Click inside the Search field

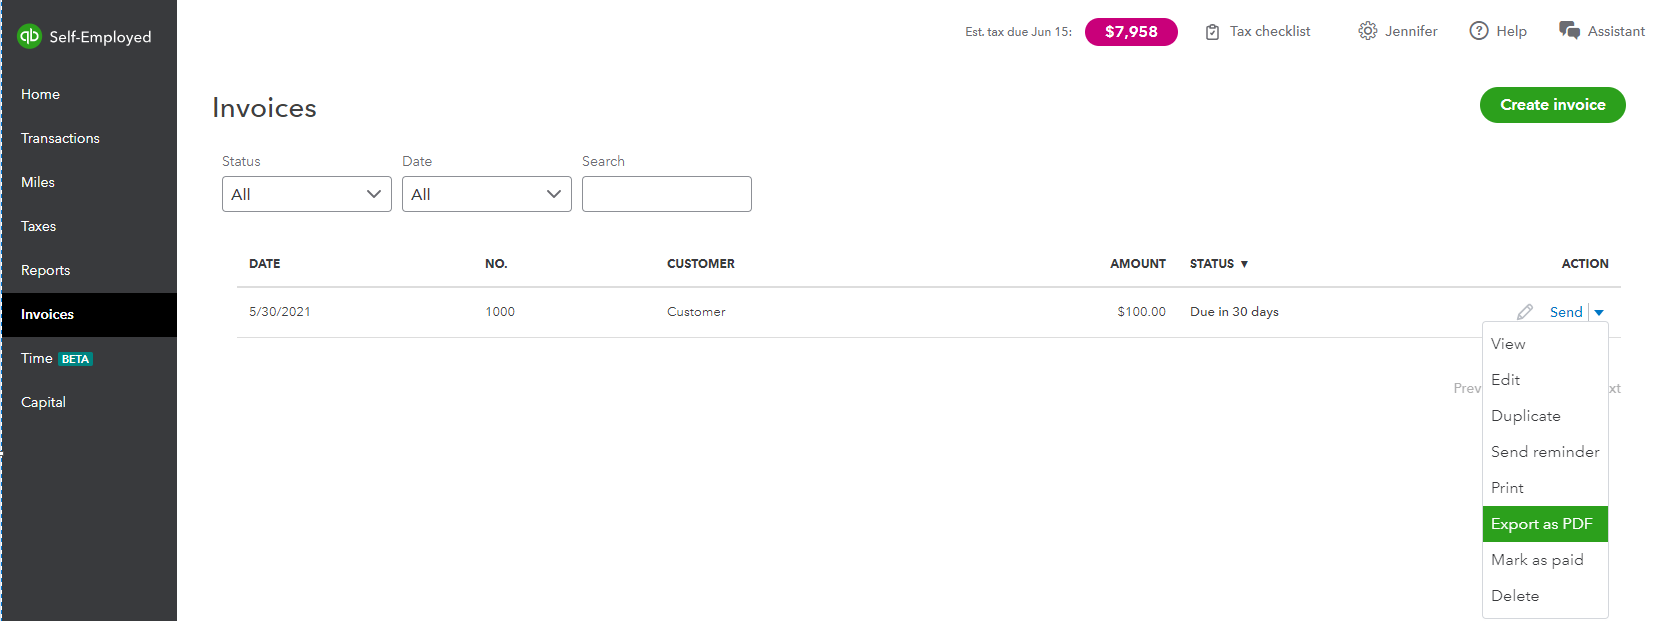point(666,194)
